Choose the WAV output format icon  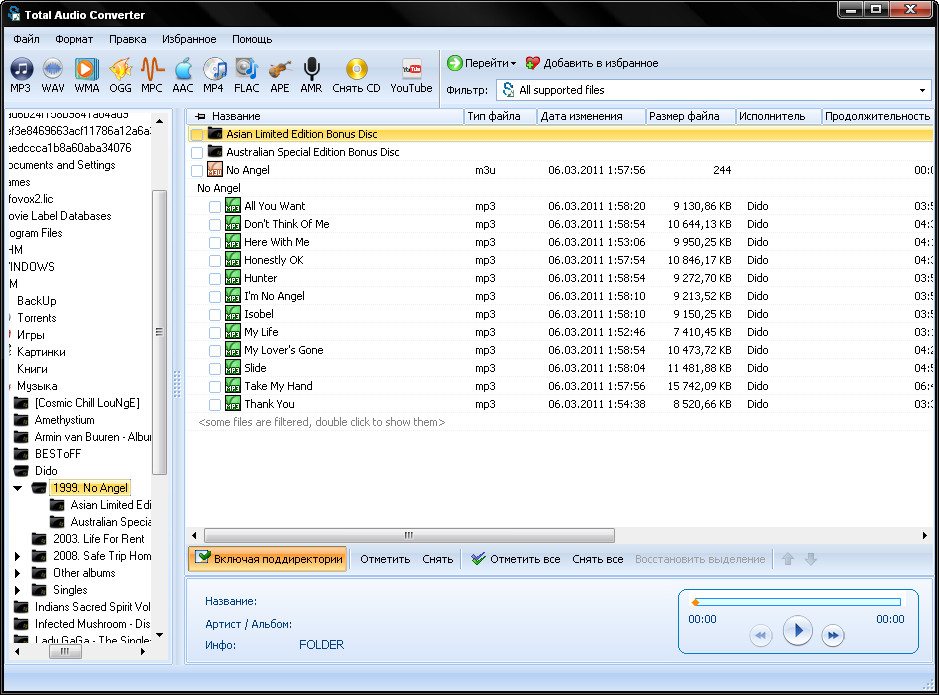point(53,69)
